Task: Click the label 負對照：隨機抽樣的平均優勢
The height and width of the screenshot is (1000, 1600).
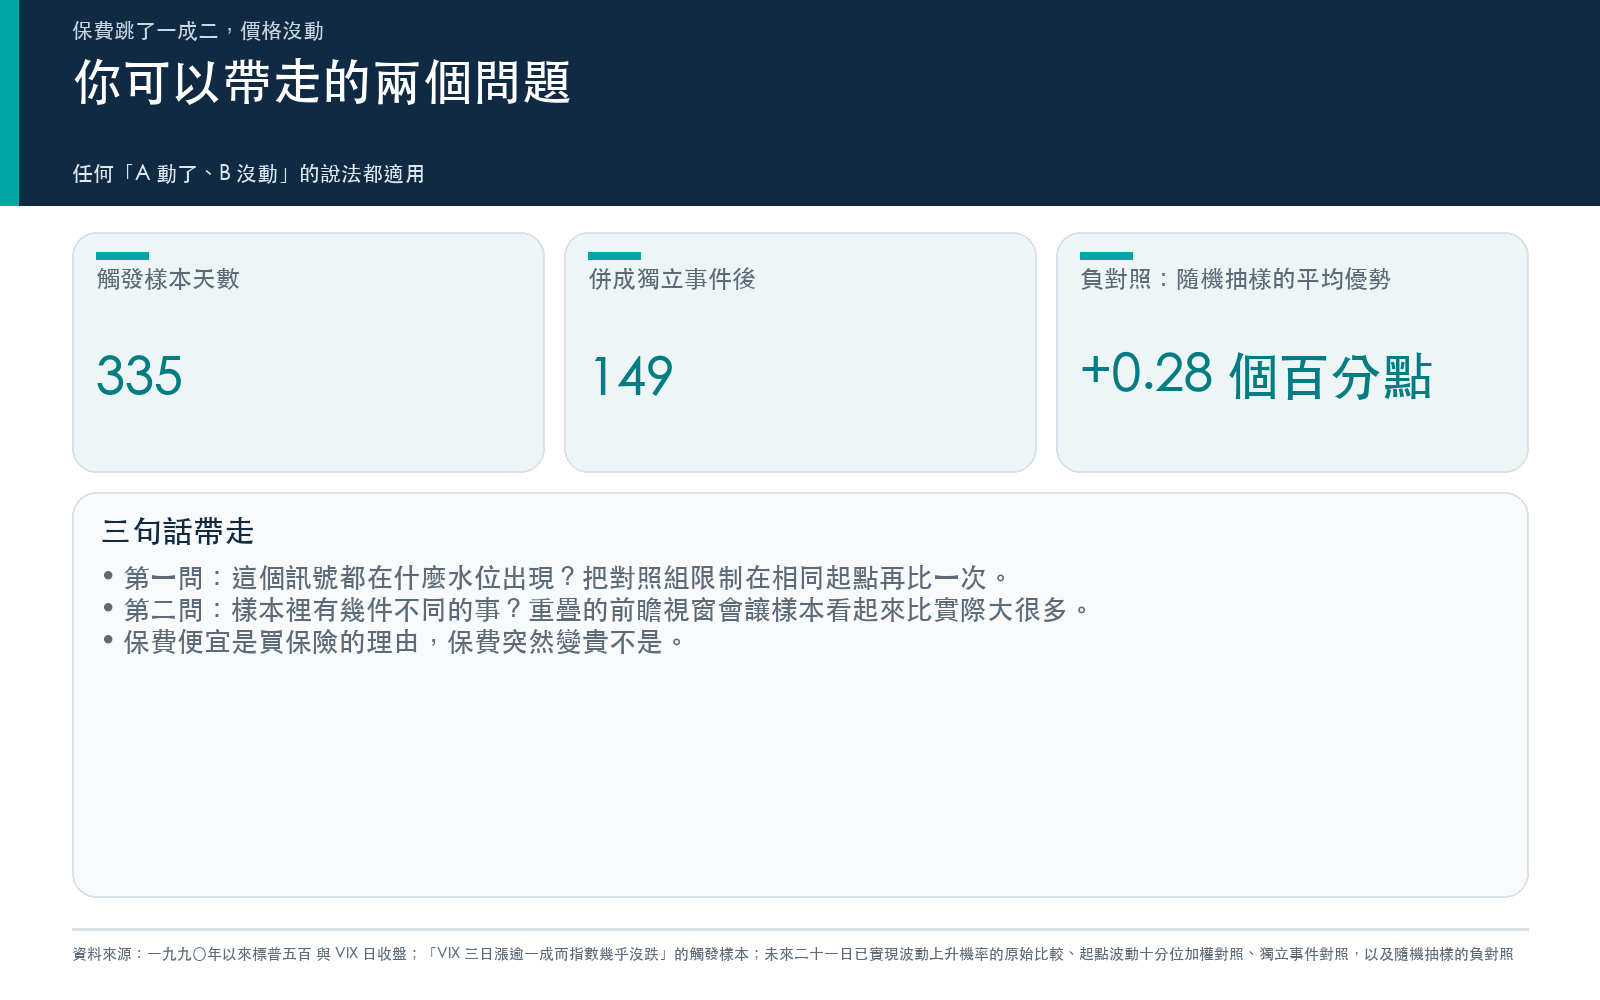Action: (1235, 279)
